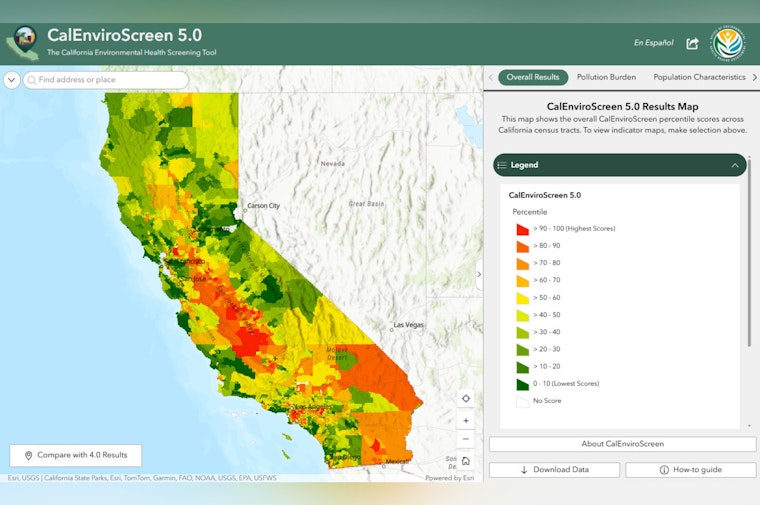Click the Nevada map label
760x505 pixels.
[x=332, y=164]
